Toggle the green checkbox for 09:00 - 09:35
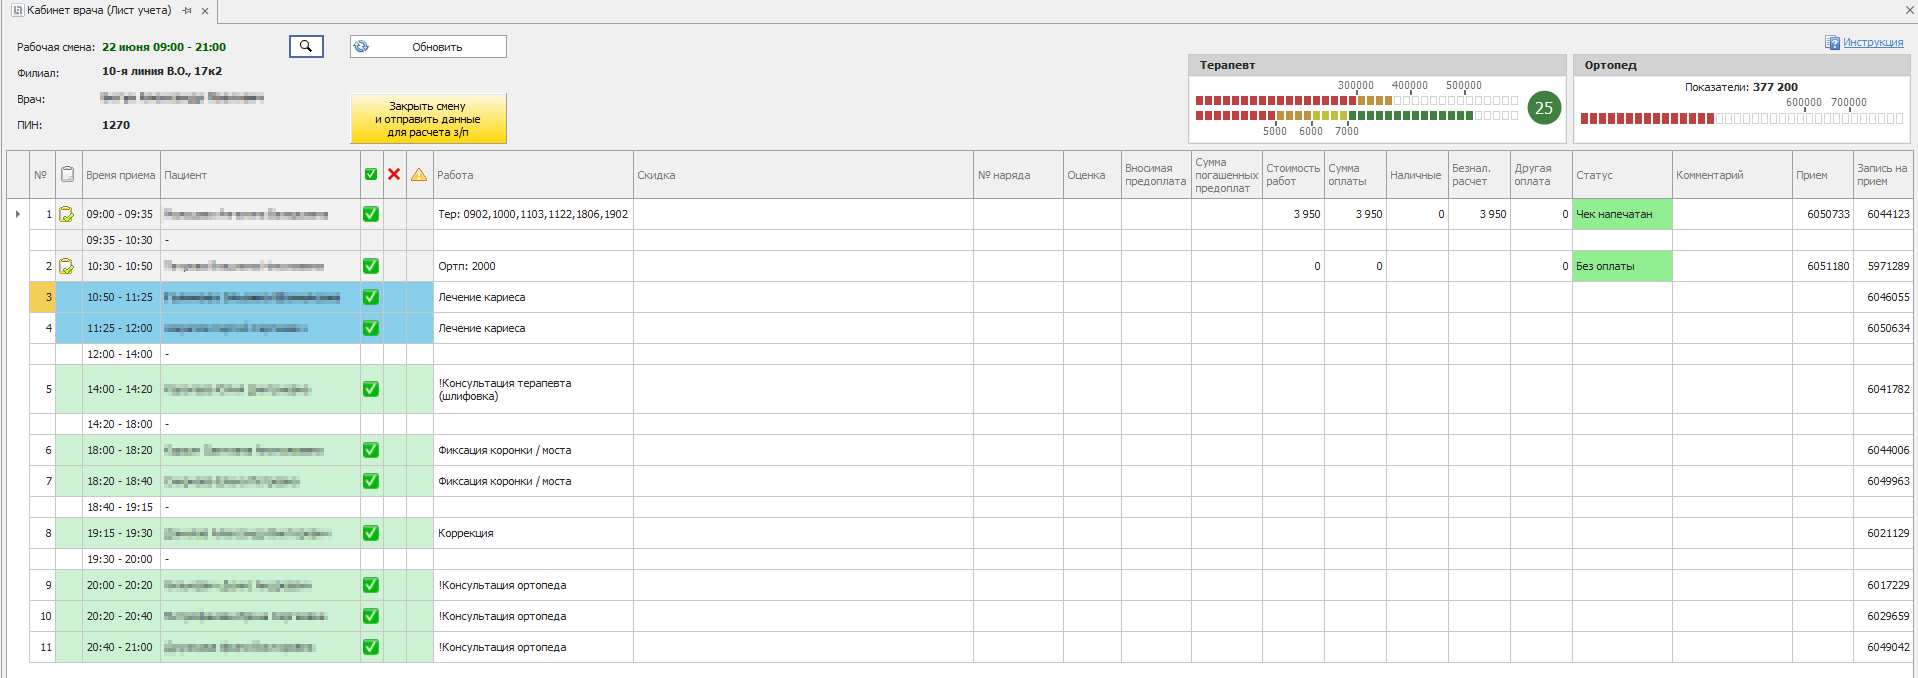This screenshot has width=1918, height=678. 371,214
